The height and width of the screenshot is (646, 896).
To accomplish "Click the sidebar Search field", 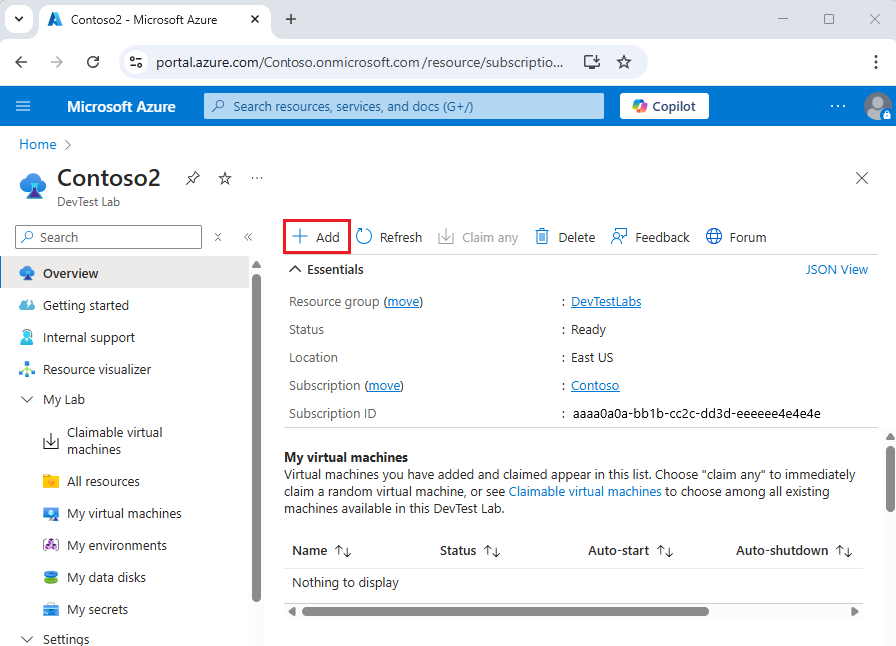I will (107, 237).
